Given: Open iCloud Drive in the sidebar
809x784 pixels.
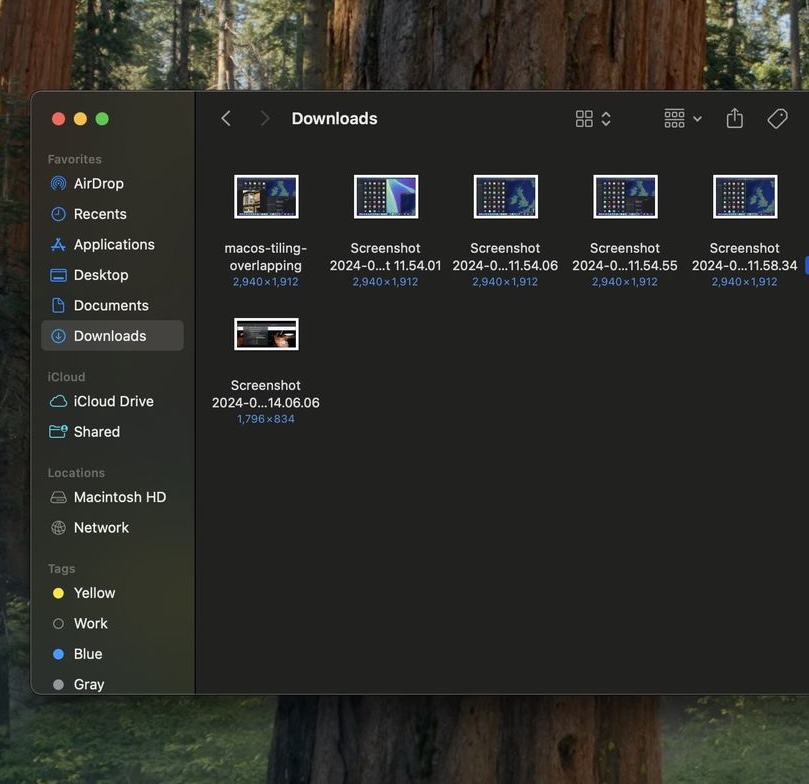Looking at the screenshot, I should (113, 401).
